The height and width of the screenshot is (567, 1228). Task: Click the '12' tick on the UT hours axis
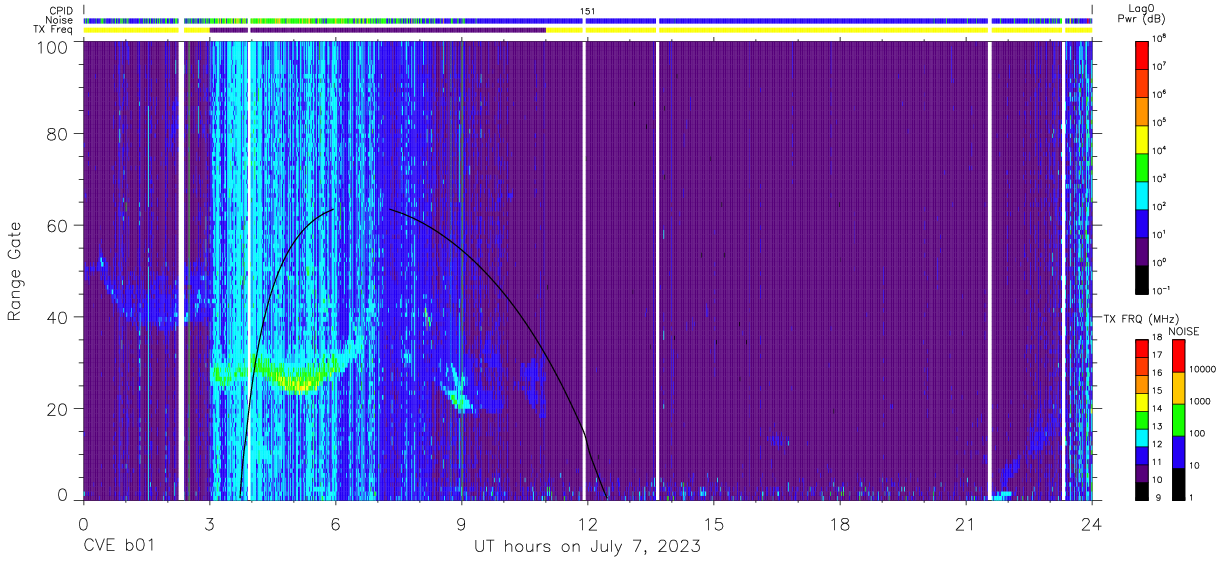coord(587,523)
